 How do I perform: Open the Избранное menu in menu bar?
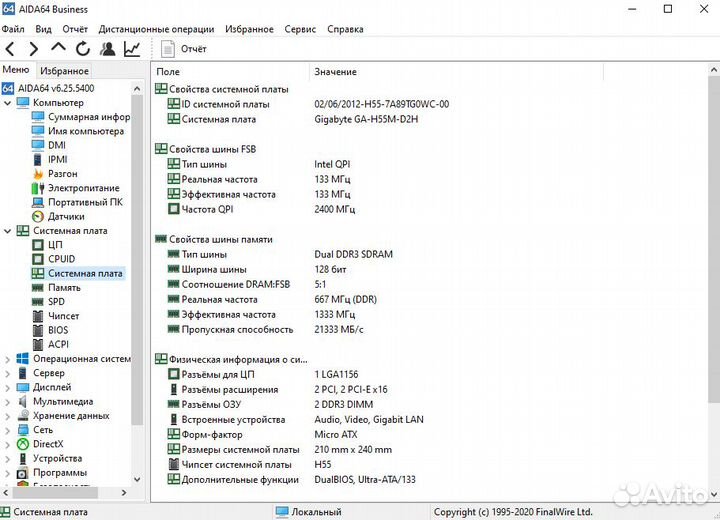coord(249,29)
